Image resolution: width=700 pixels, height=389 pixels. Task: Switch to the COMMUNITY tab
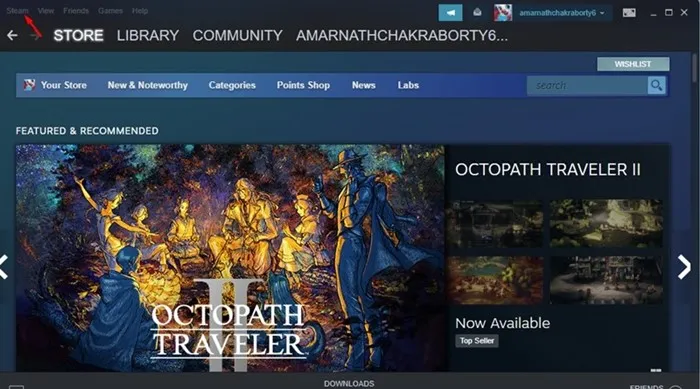coord(238,35)
